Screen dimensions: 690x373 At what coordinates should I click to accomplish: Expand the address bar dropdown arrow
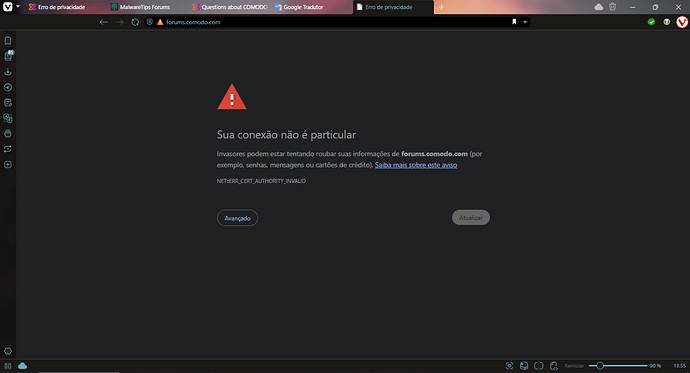525,22
